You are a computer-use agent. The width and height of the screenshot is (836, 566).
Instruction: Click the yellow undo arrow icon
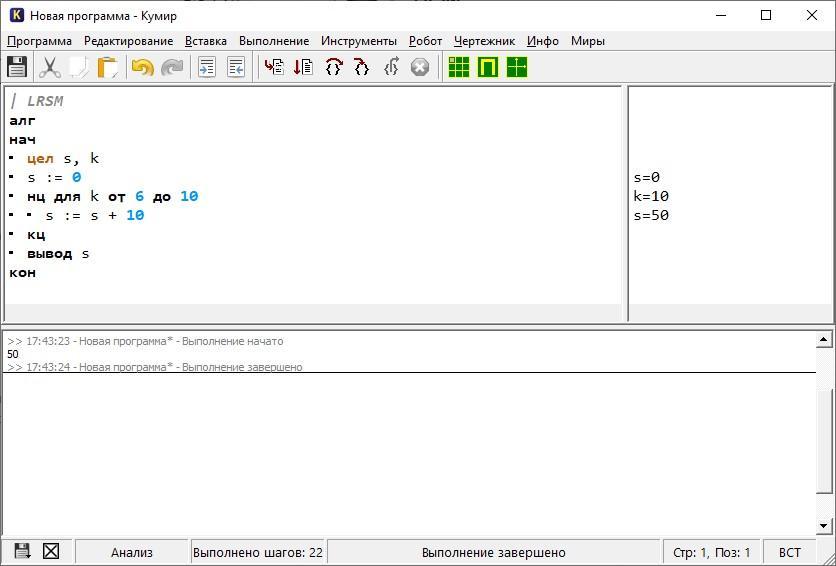coord(142,67)
